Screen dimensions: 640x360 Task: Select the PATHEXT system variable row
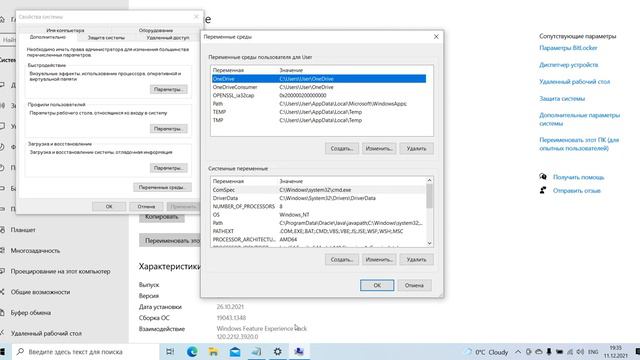[318, 231]
